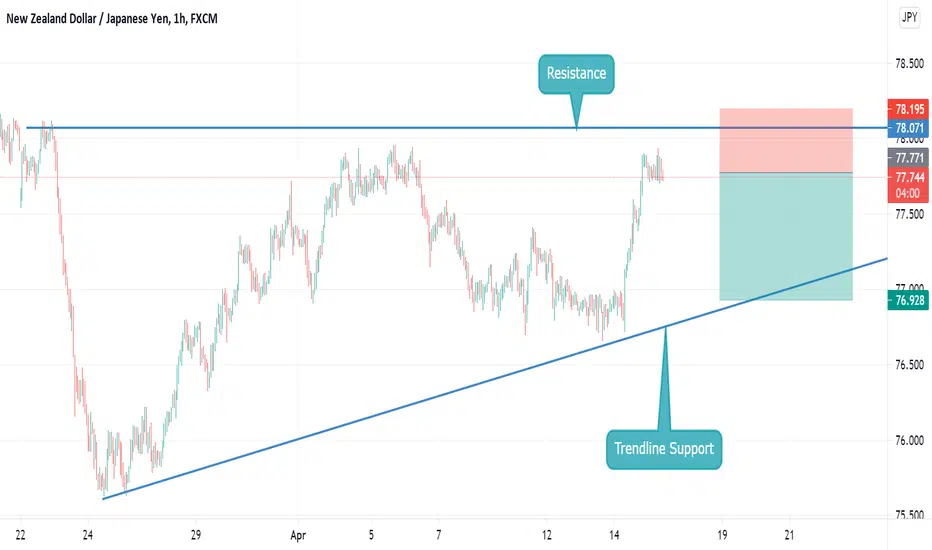932x550 pixels.
Task: Click the 78.195 red stop price tag
Action: click(908, 109)
